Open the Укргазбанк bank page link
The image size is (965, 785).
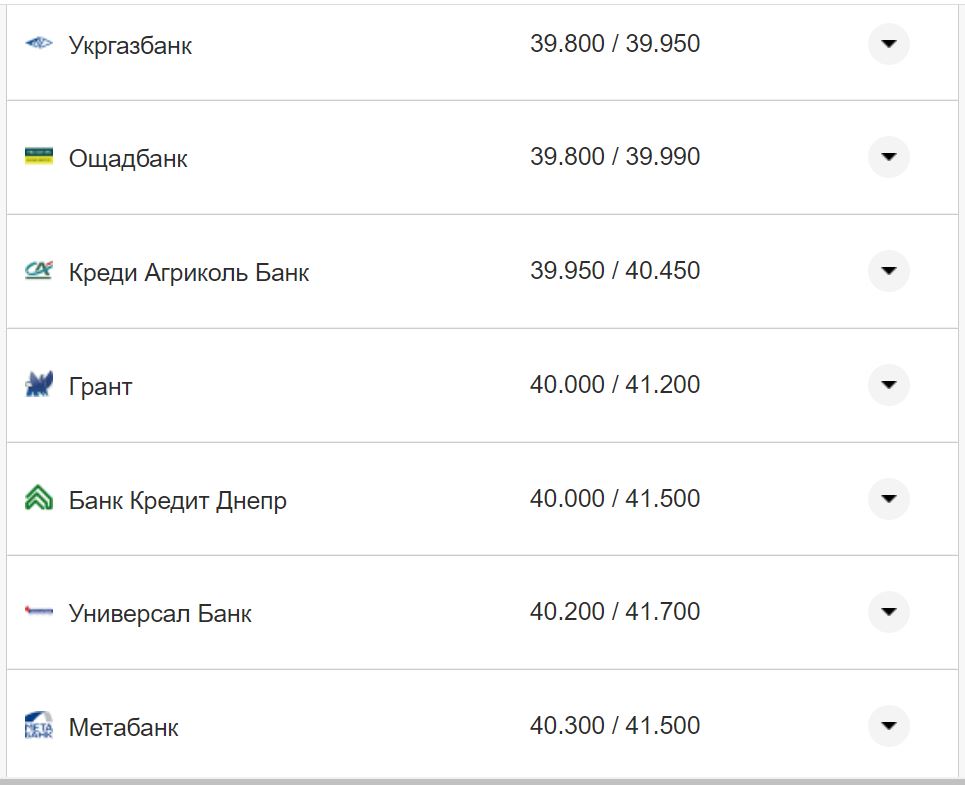(x=130, y=44)
